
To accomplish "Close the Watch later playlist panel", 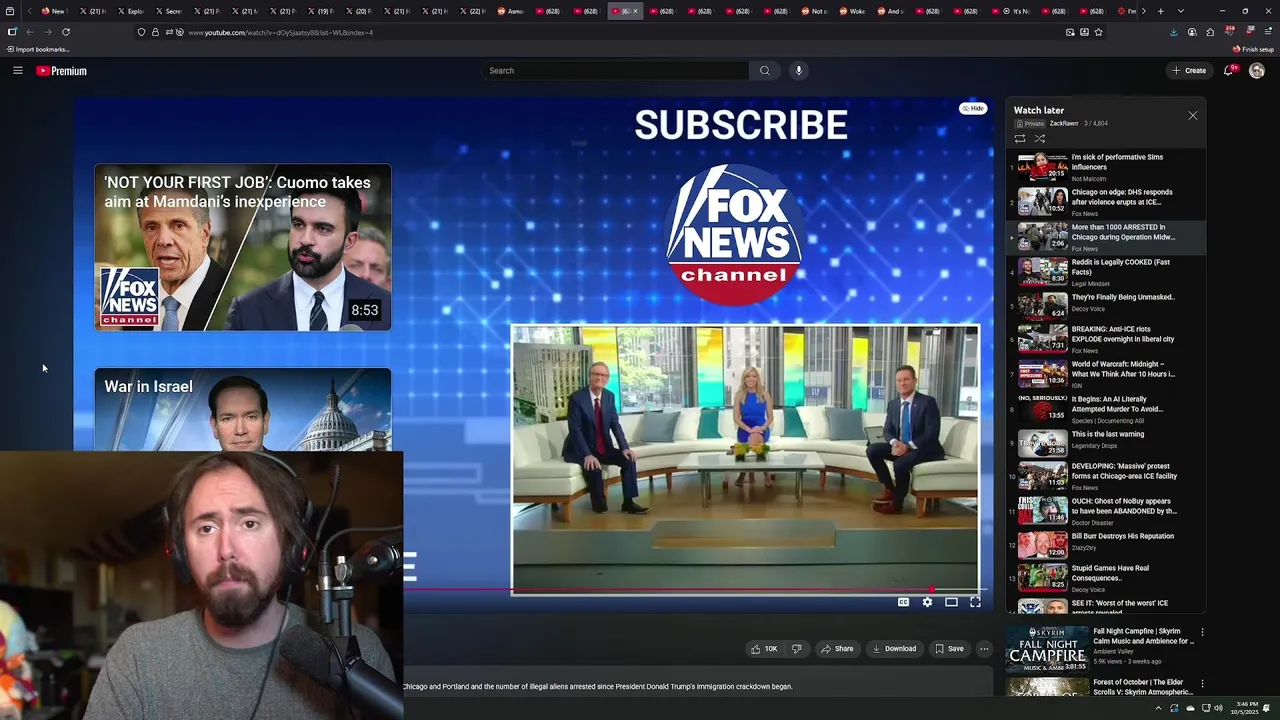I will (1192, 116).
